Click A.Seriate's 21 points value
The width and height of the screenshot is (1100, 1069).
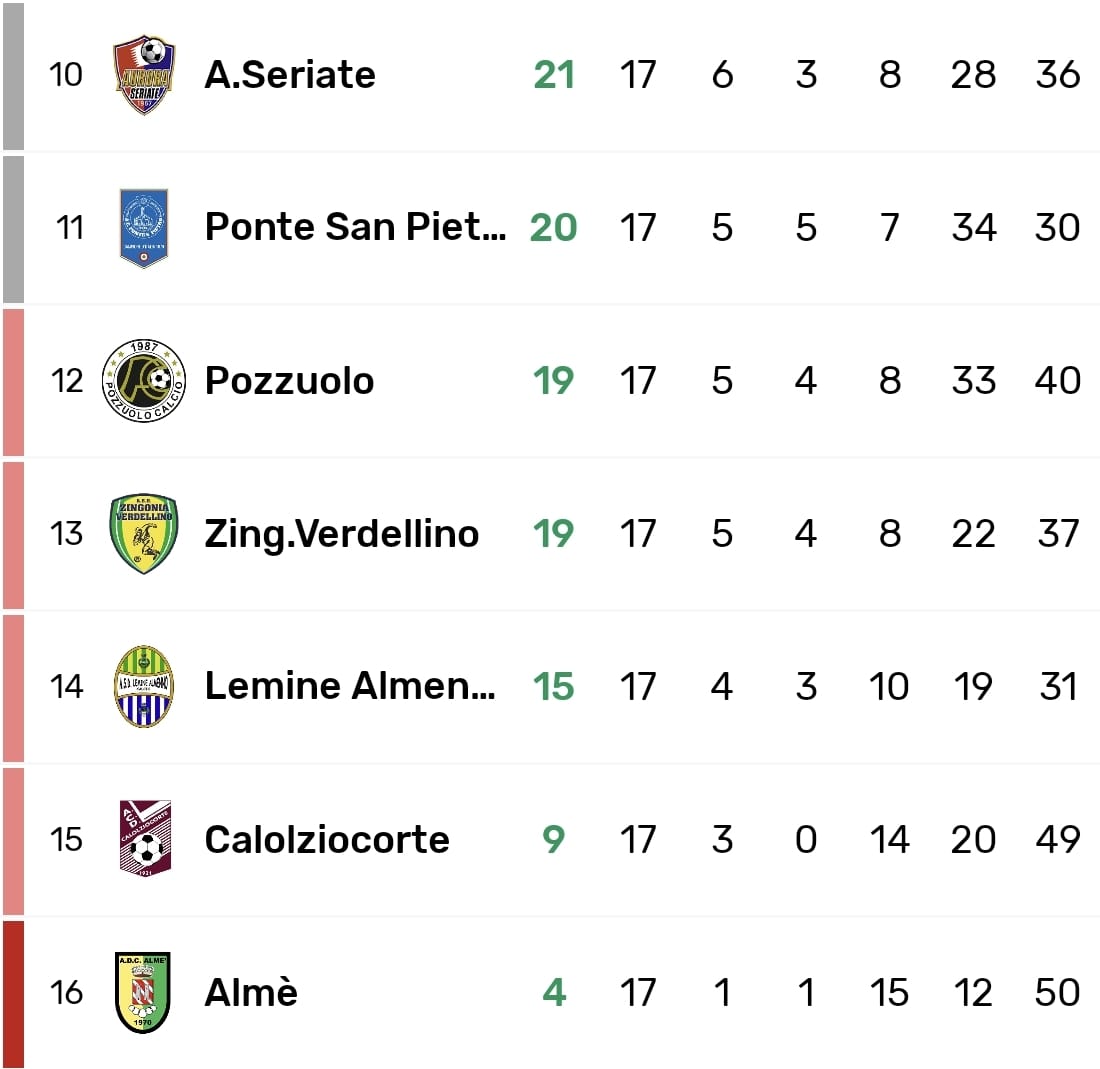[x=554, y=75]
